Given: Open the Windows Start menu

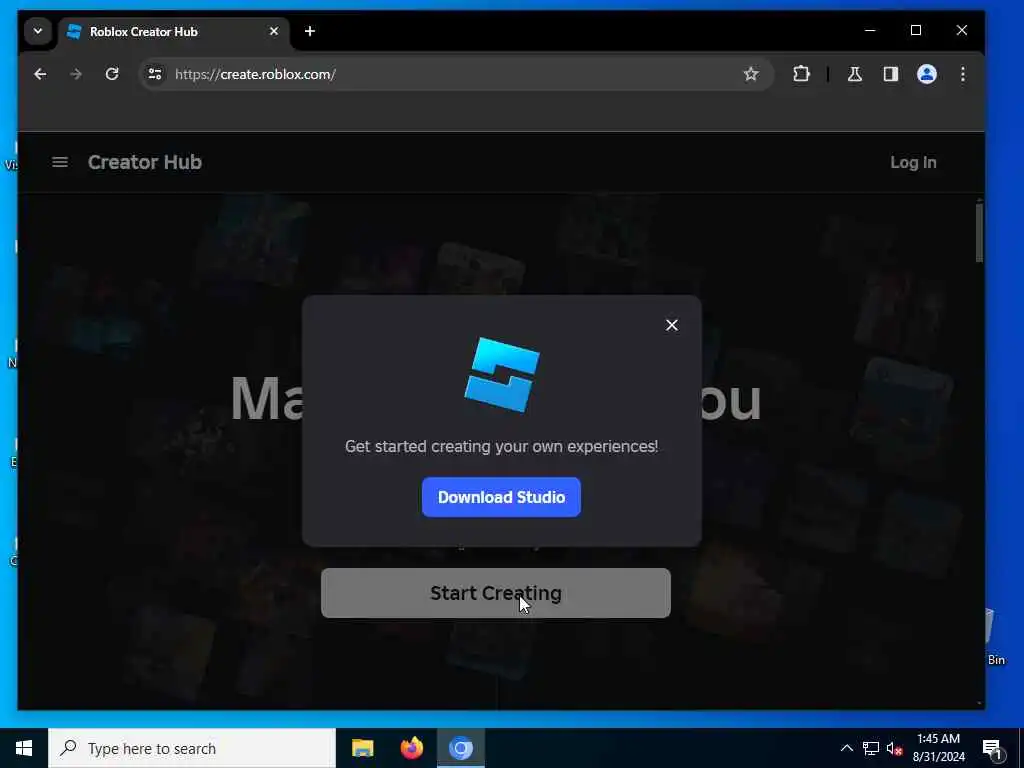Looking at the screenshot, I should tap(24, 748).
